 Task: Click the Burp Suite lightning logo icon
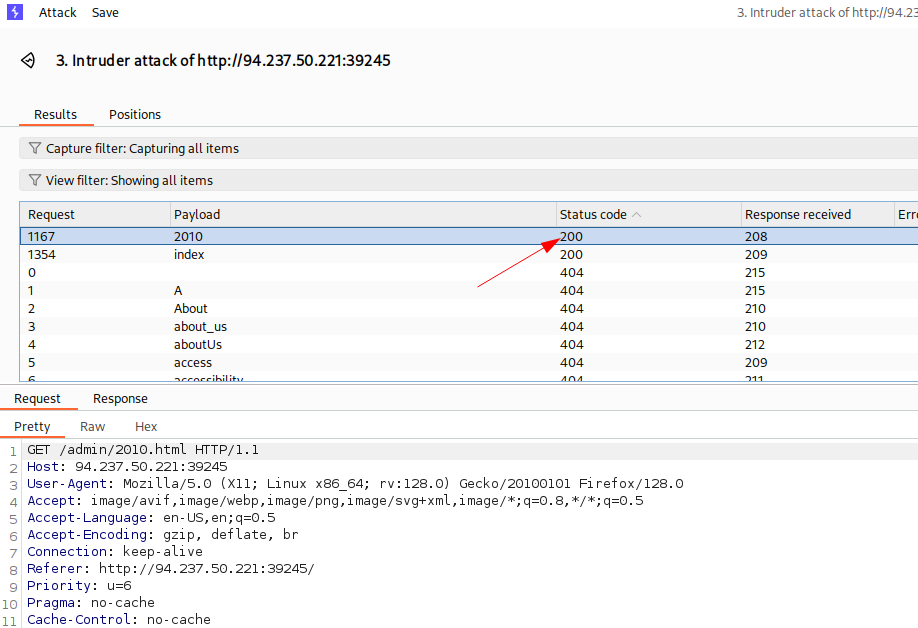click(14, 13)
